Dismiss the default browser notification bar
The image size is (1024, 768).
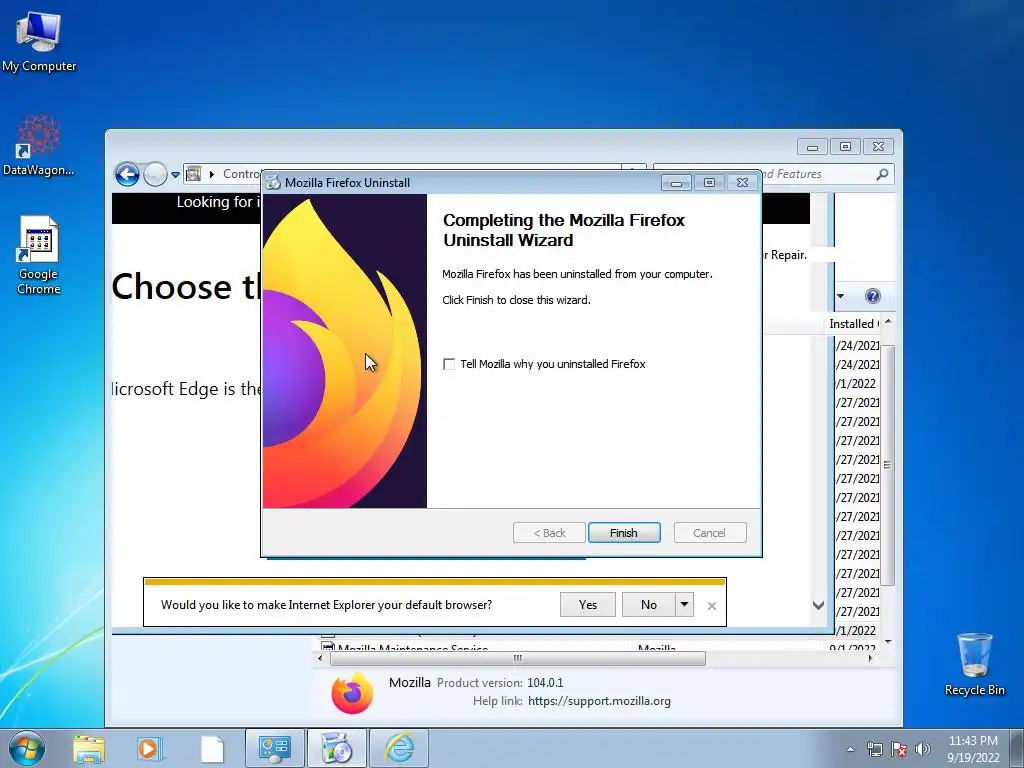tap(712, 606)
